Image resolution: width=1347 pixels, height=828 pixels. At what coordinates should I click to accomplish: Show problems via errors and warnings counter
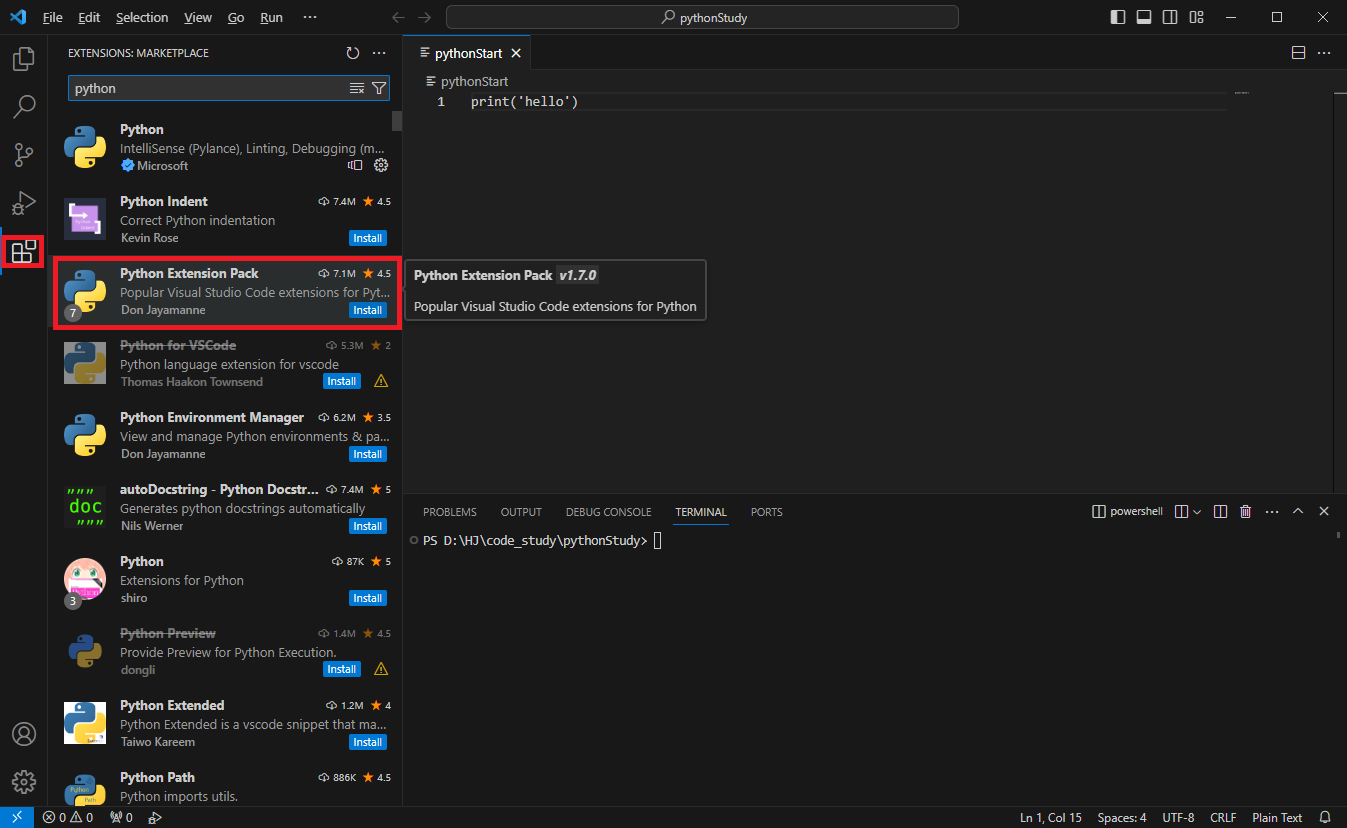[68, 818]
